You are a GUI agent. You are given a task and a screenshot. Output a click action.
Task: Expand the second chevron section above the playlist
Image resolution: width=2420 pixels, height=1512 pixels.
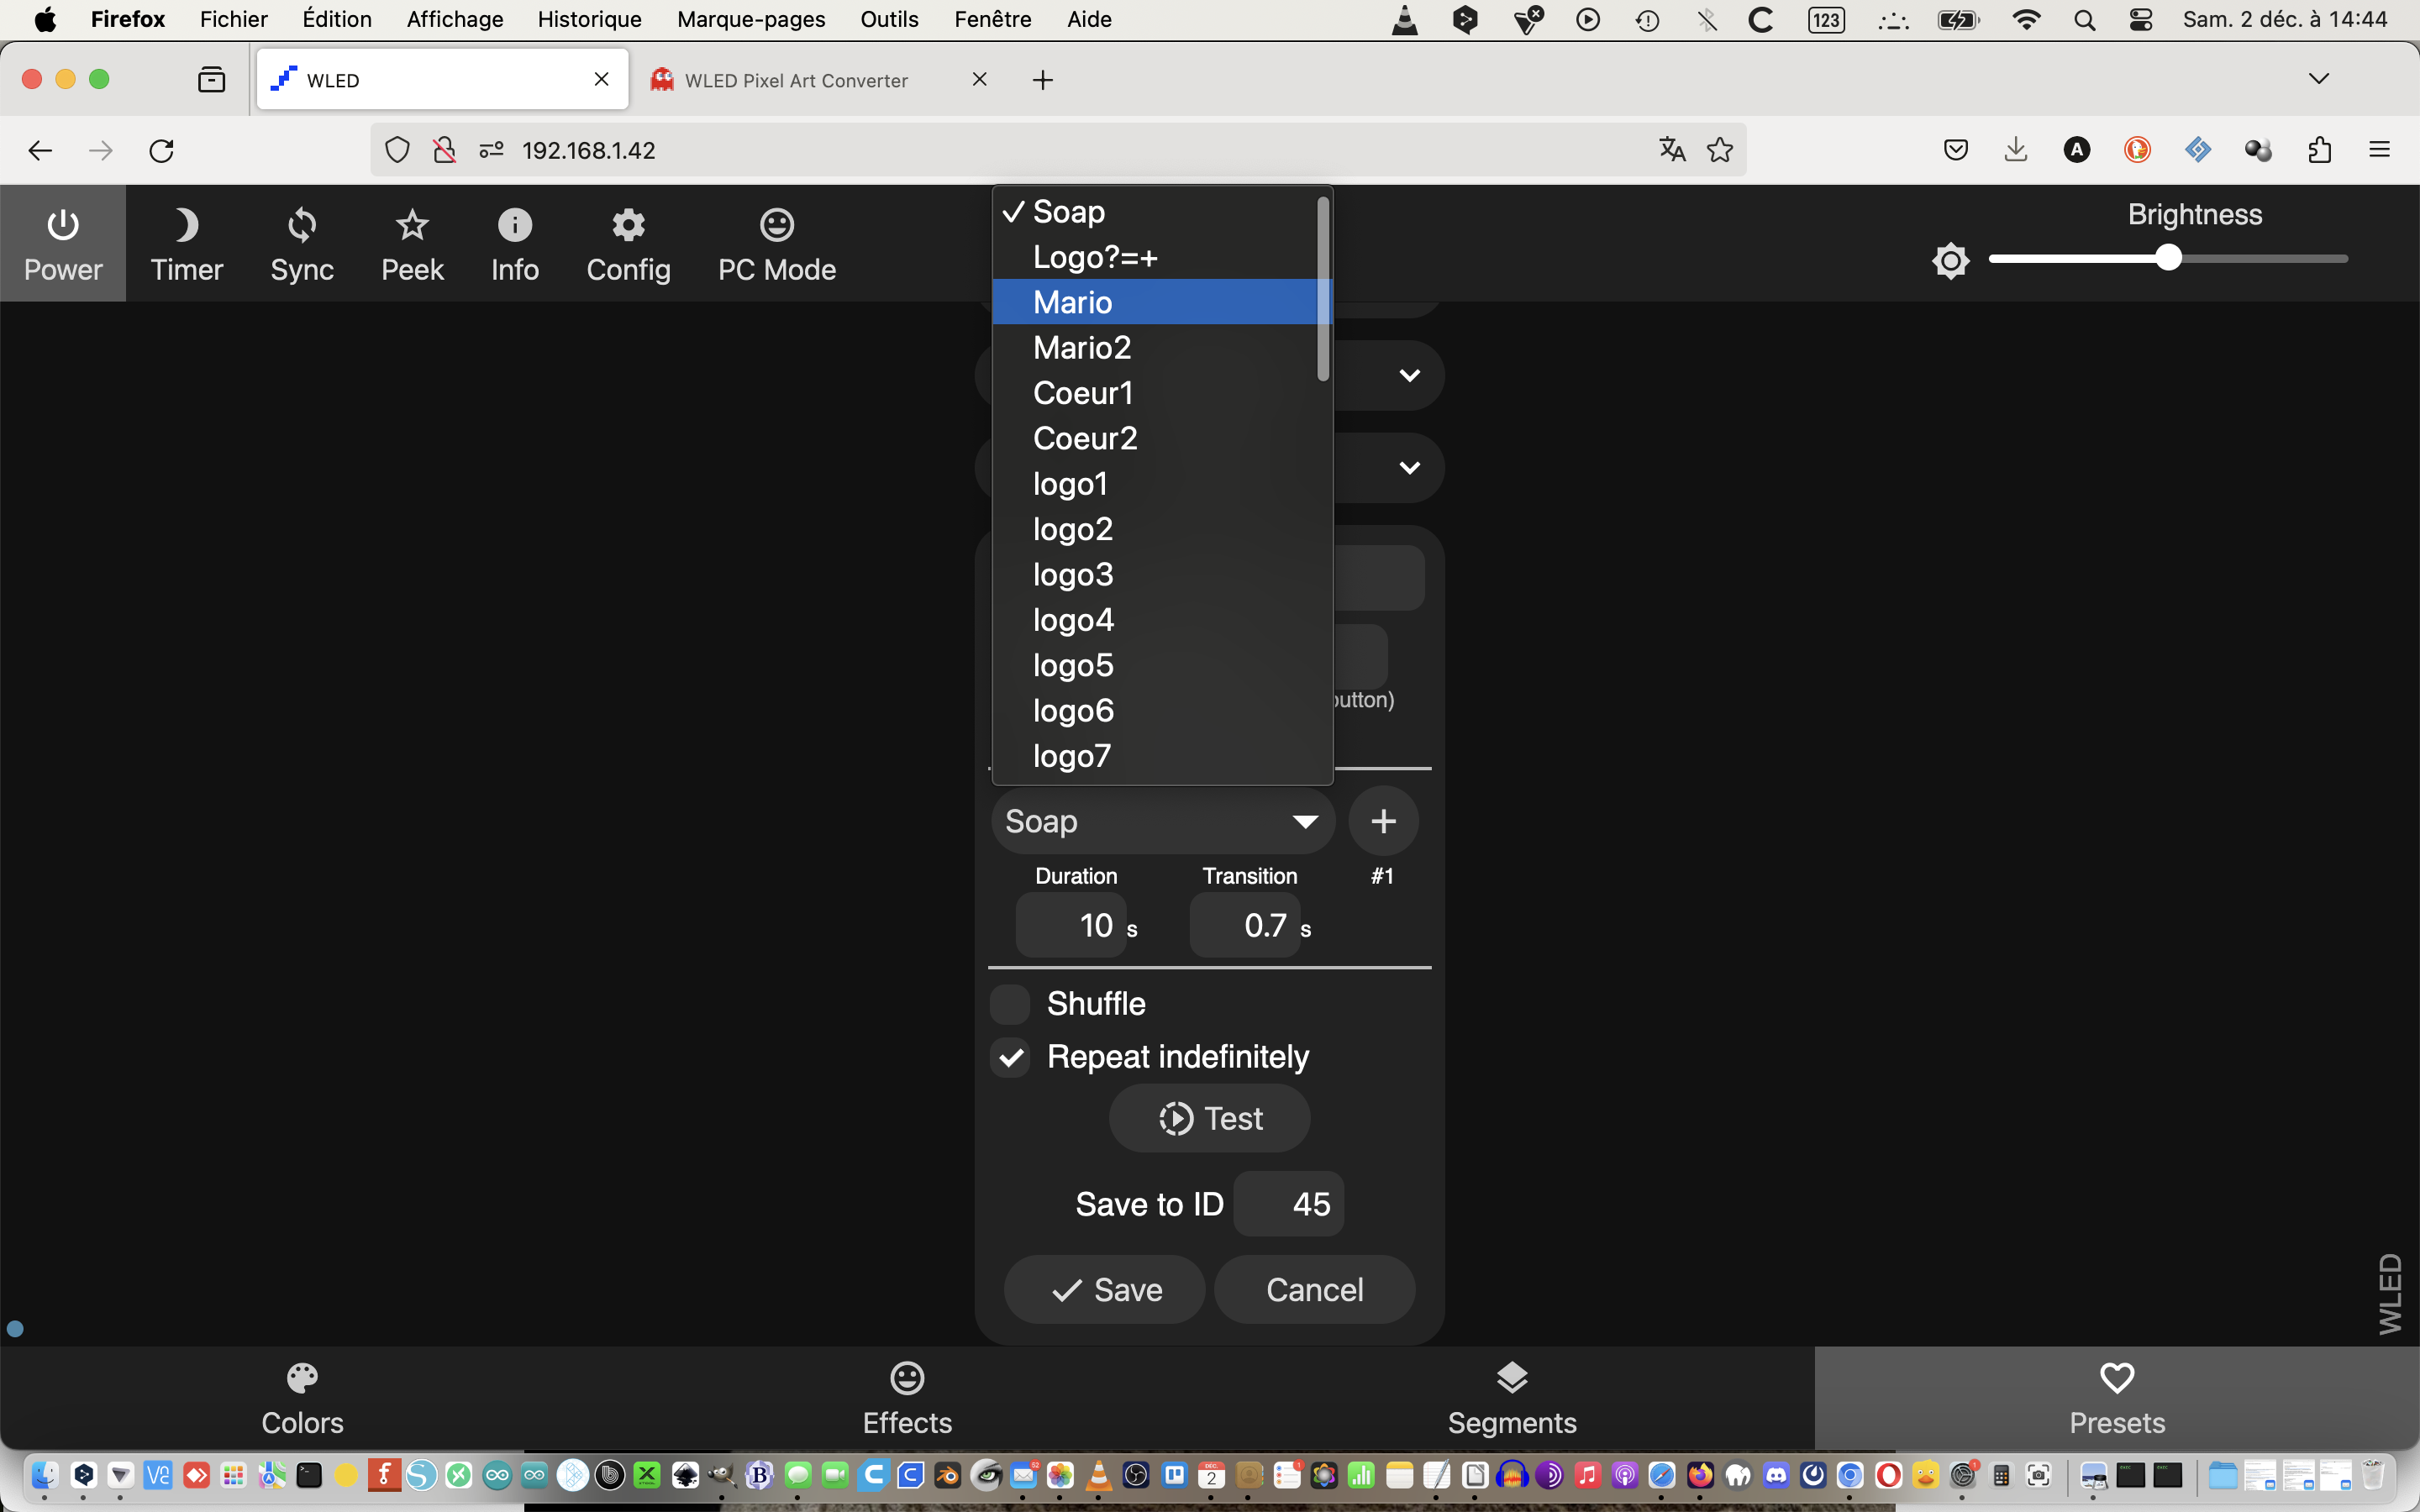(x=1410, y=468)
